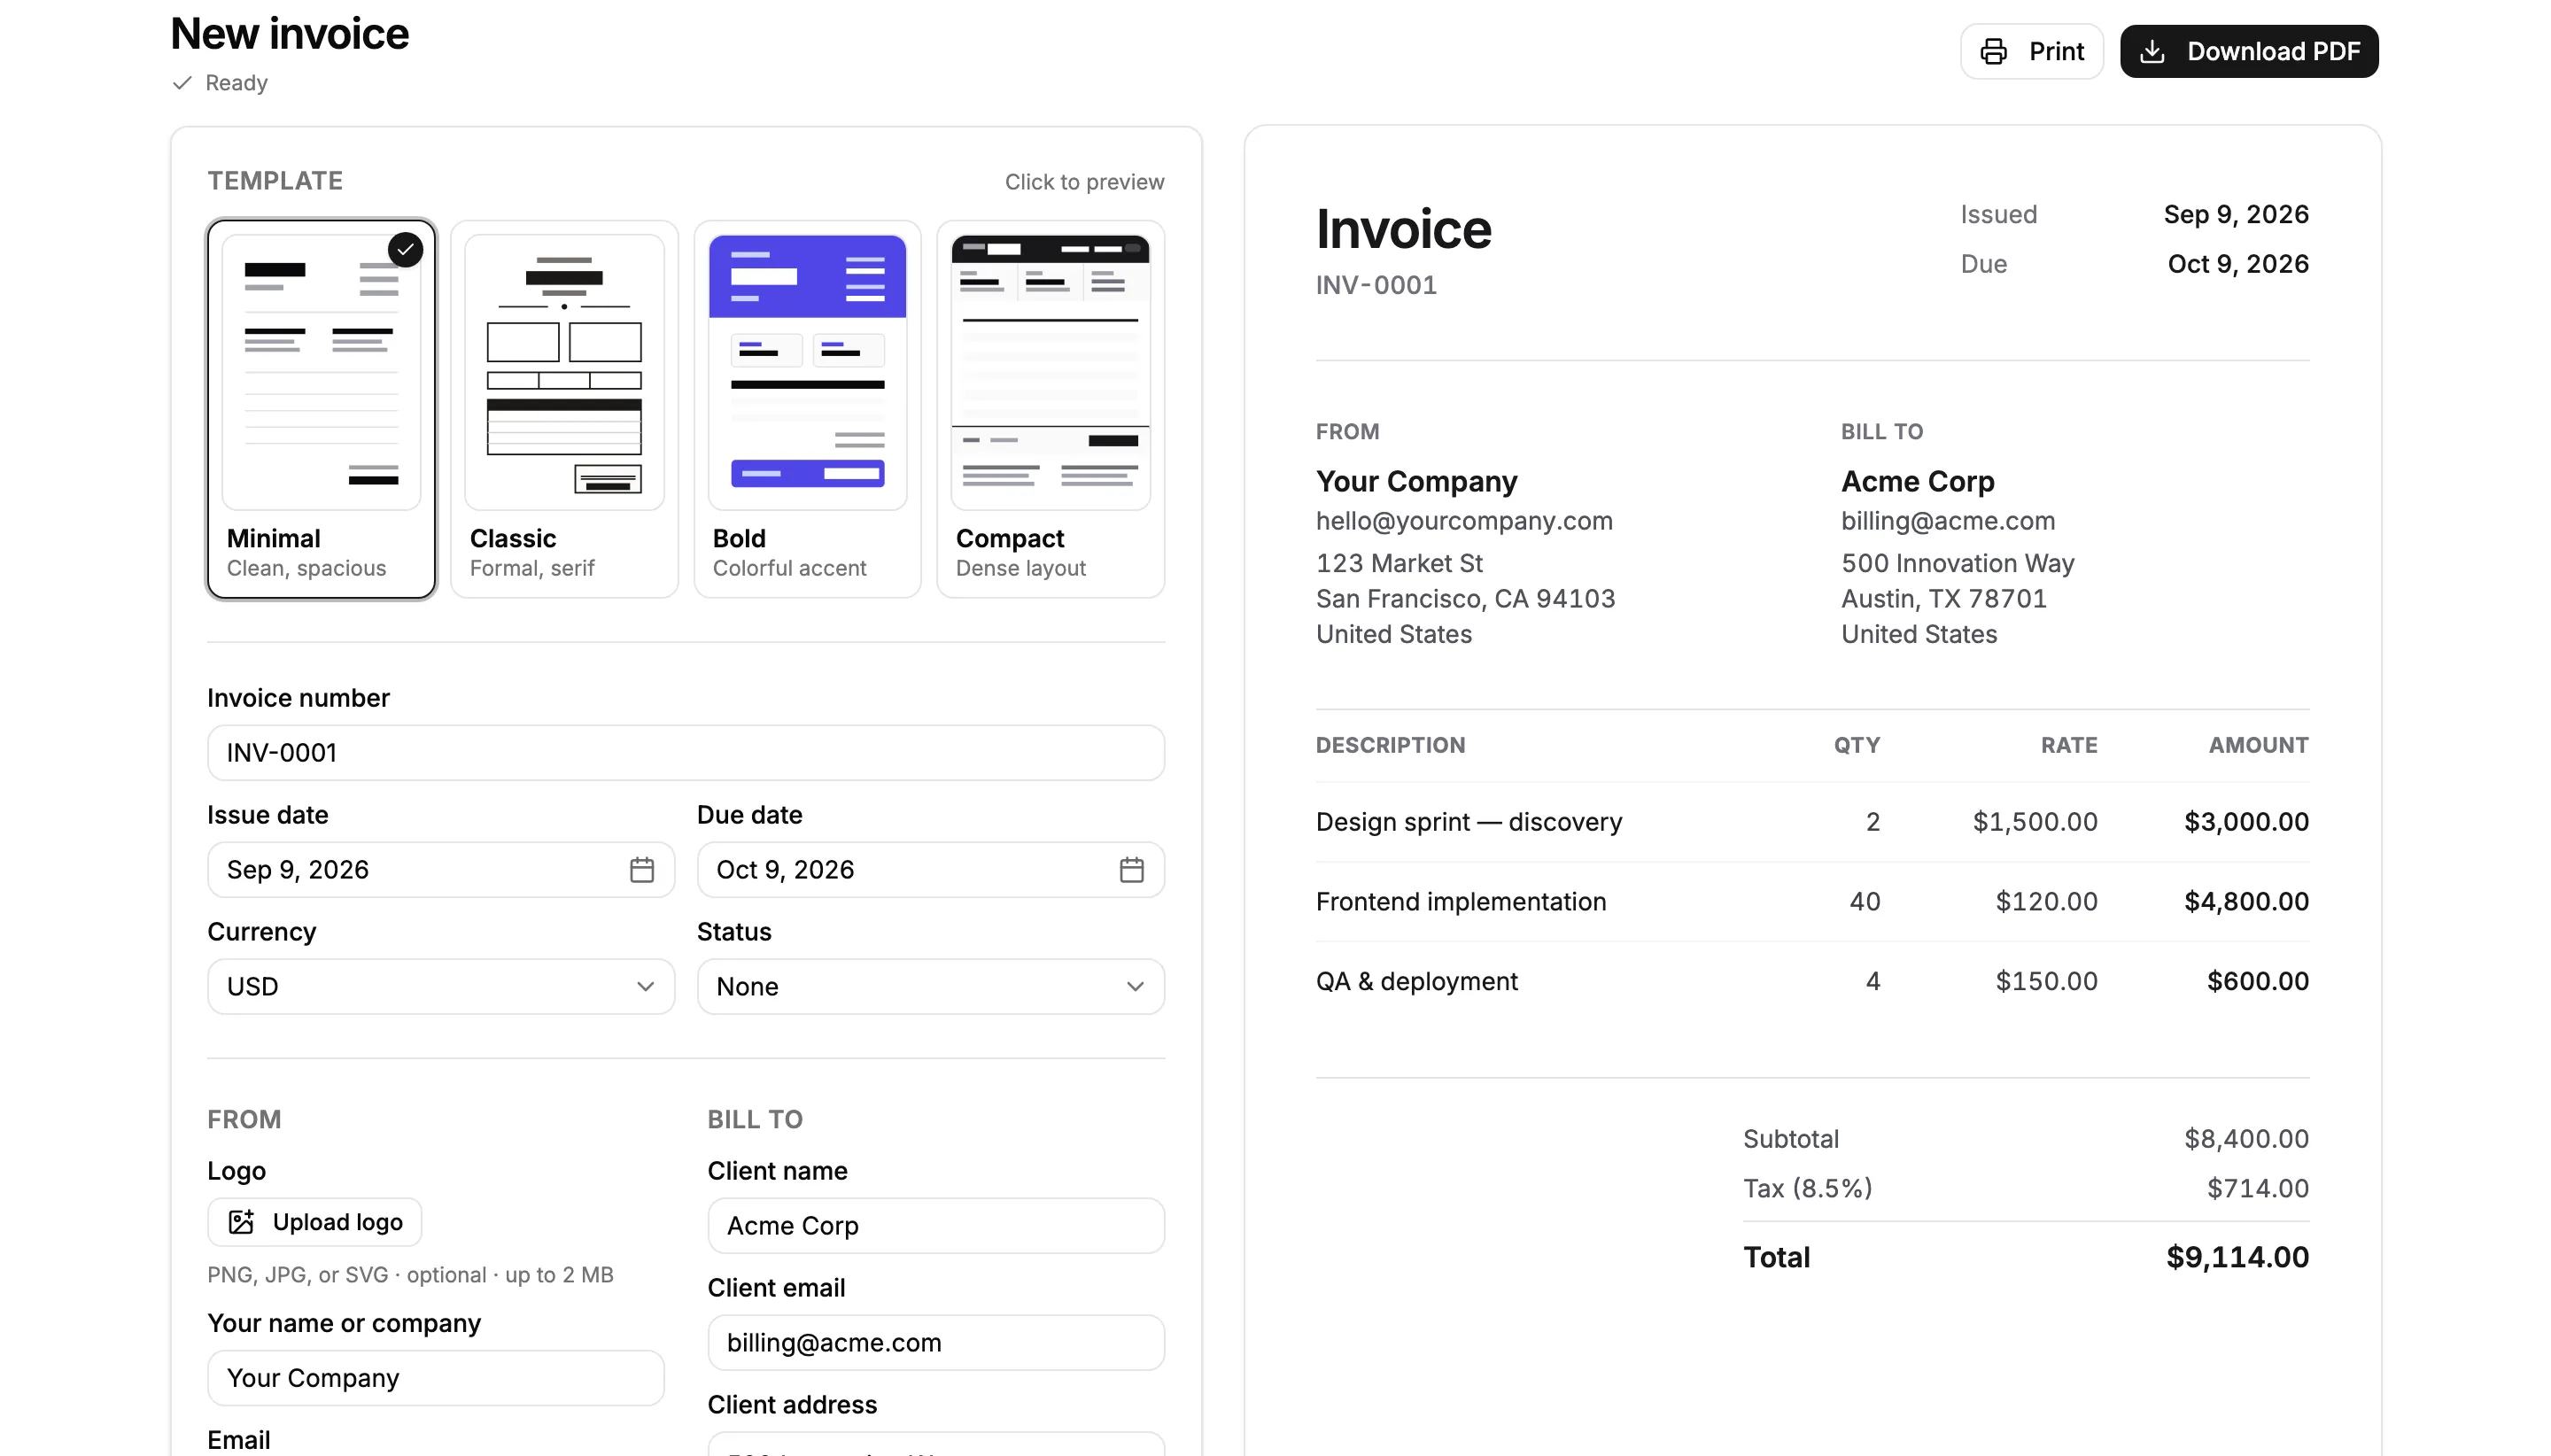Click the 'Due' label in preview header

(1983, 264)
